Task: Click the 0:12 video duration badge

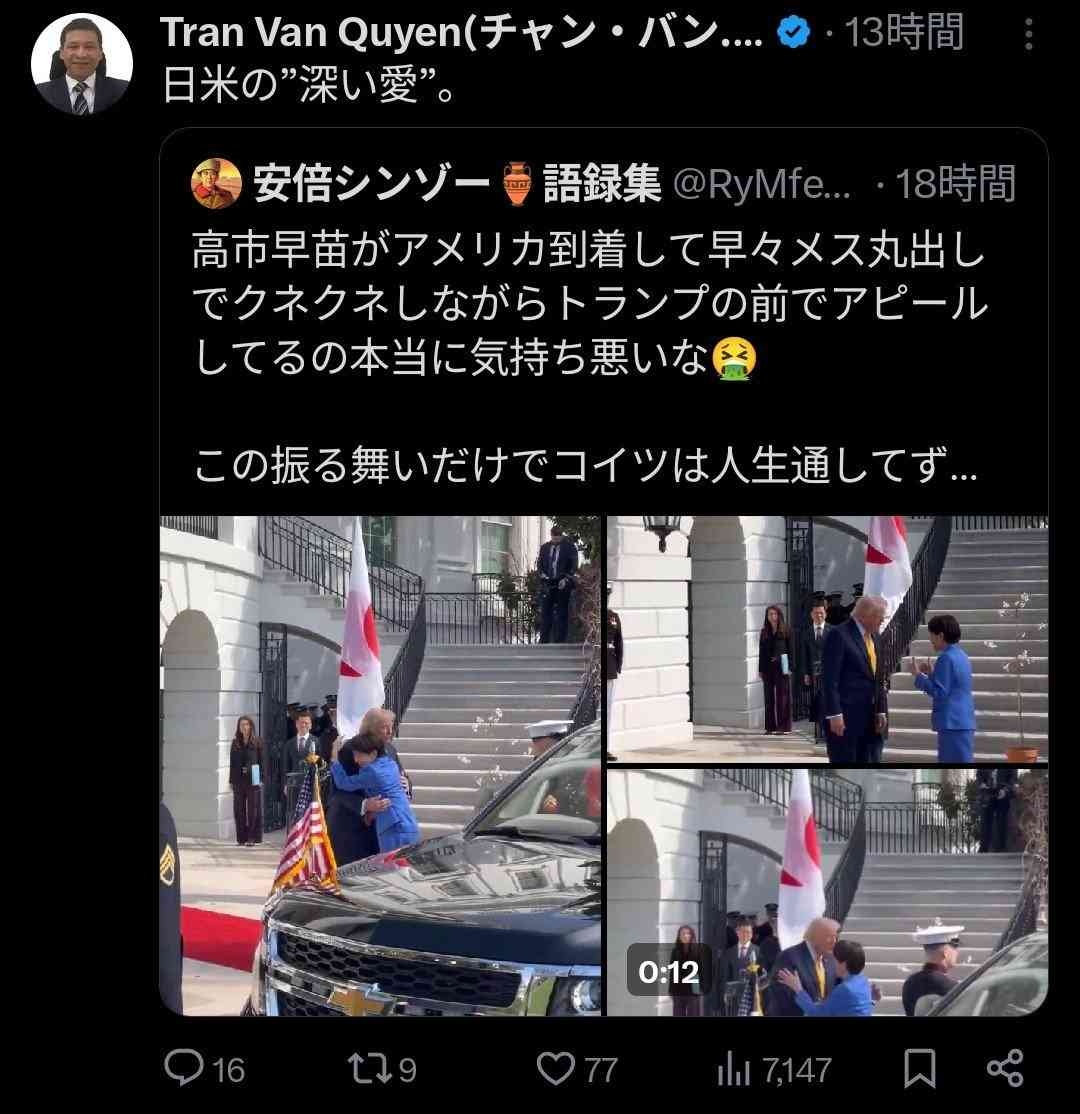Action: [669, 971]
